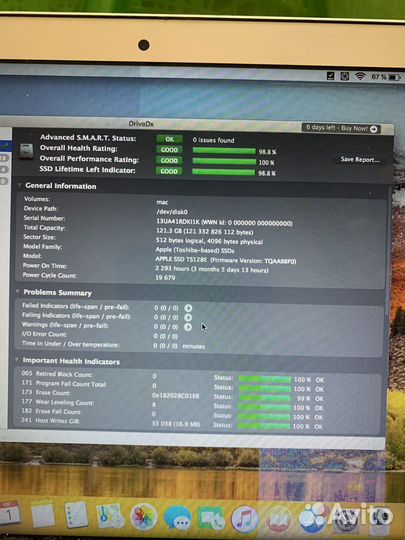Click the Save Report... button
The width and height of the screenshot is (405, 540).
point(360,159)
